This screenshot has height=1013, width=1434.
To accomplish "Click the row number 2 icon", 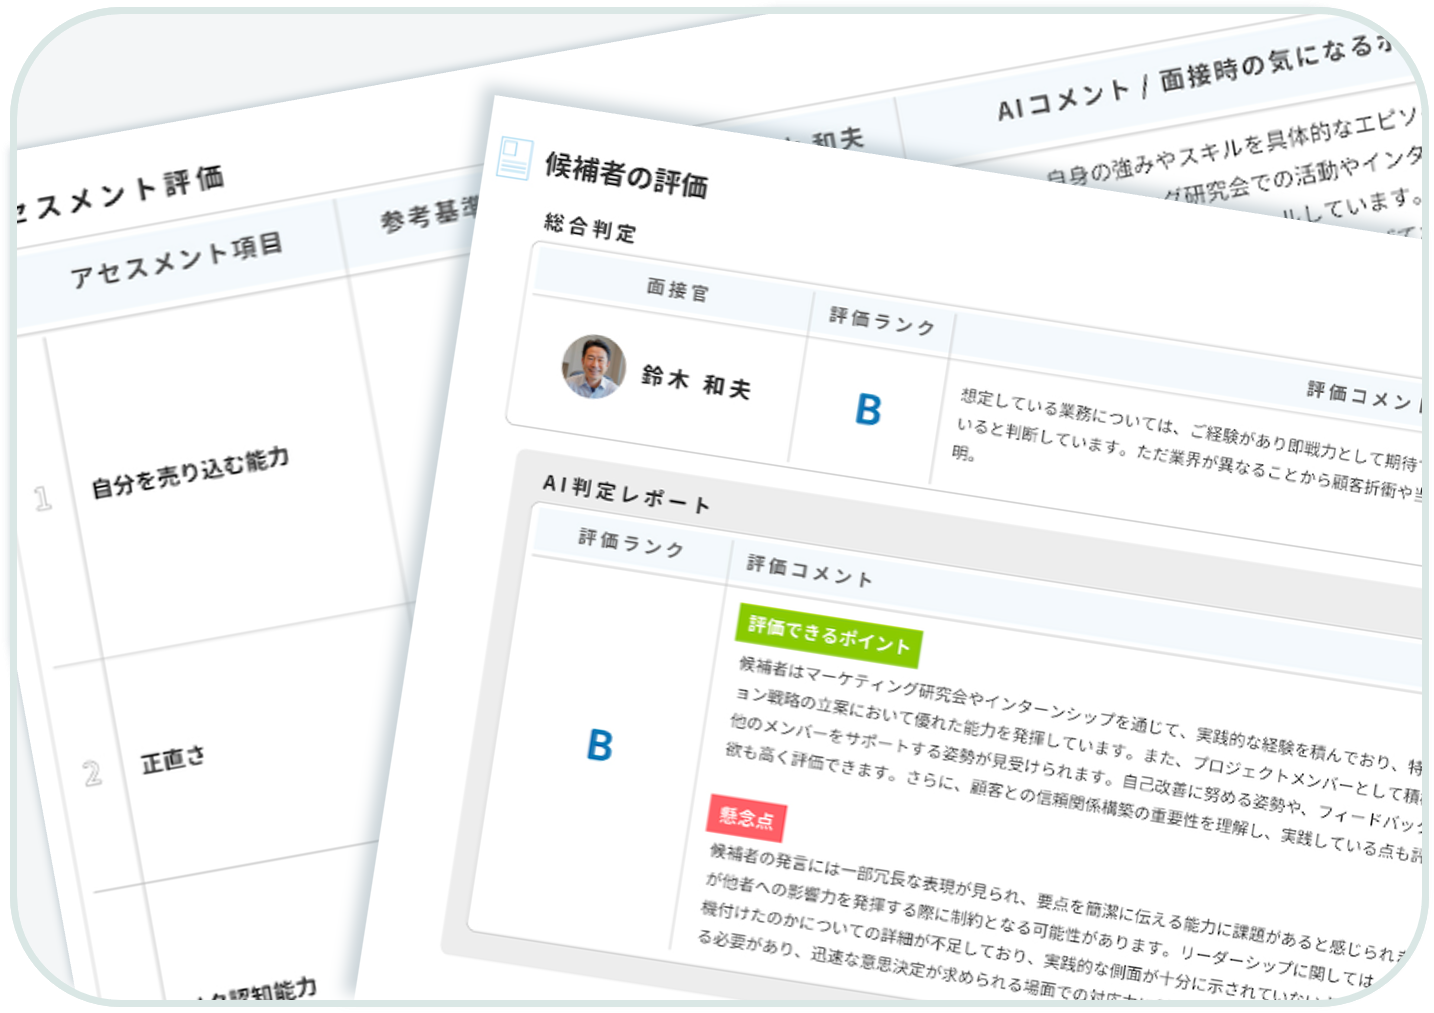I will point(92,772).
